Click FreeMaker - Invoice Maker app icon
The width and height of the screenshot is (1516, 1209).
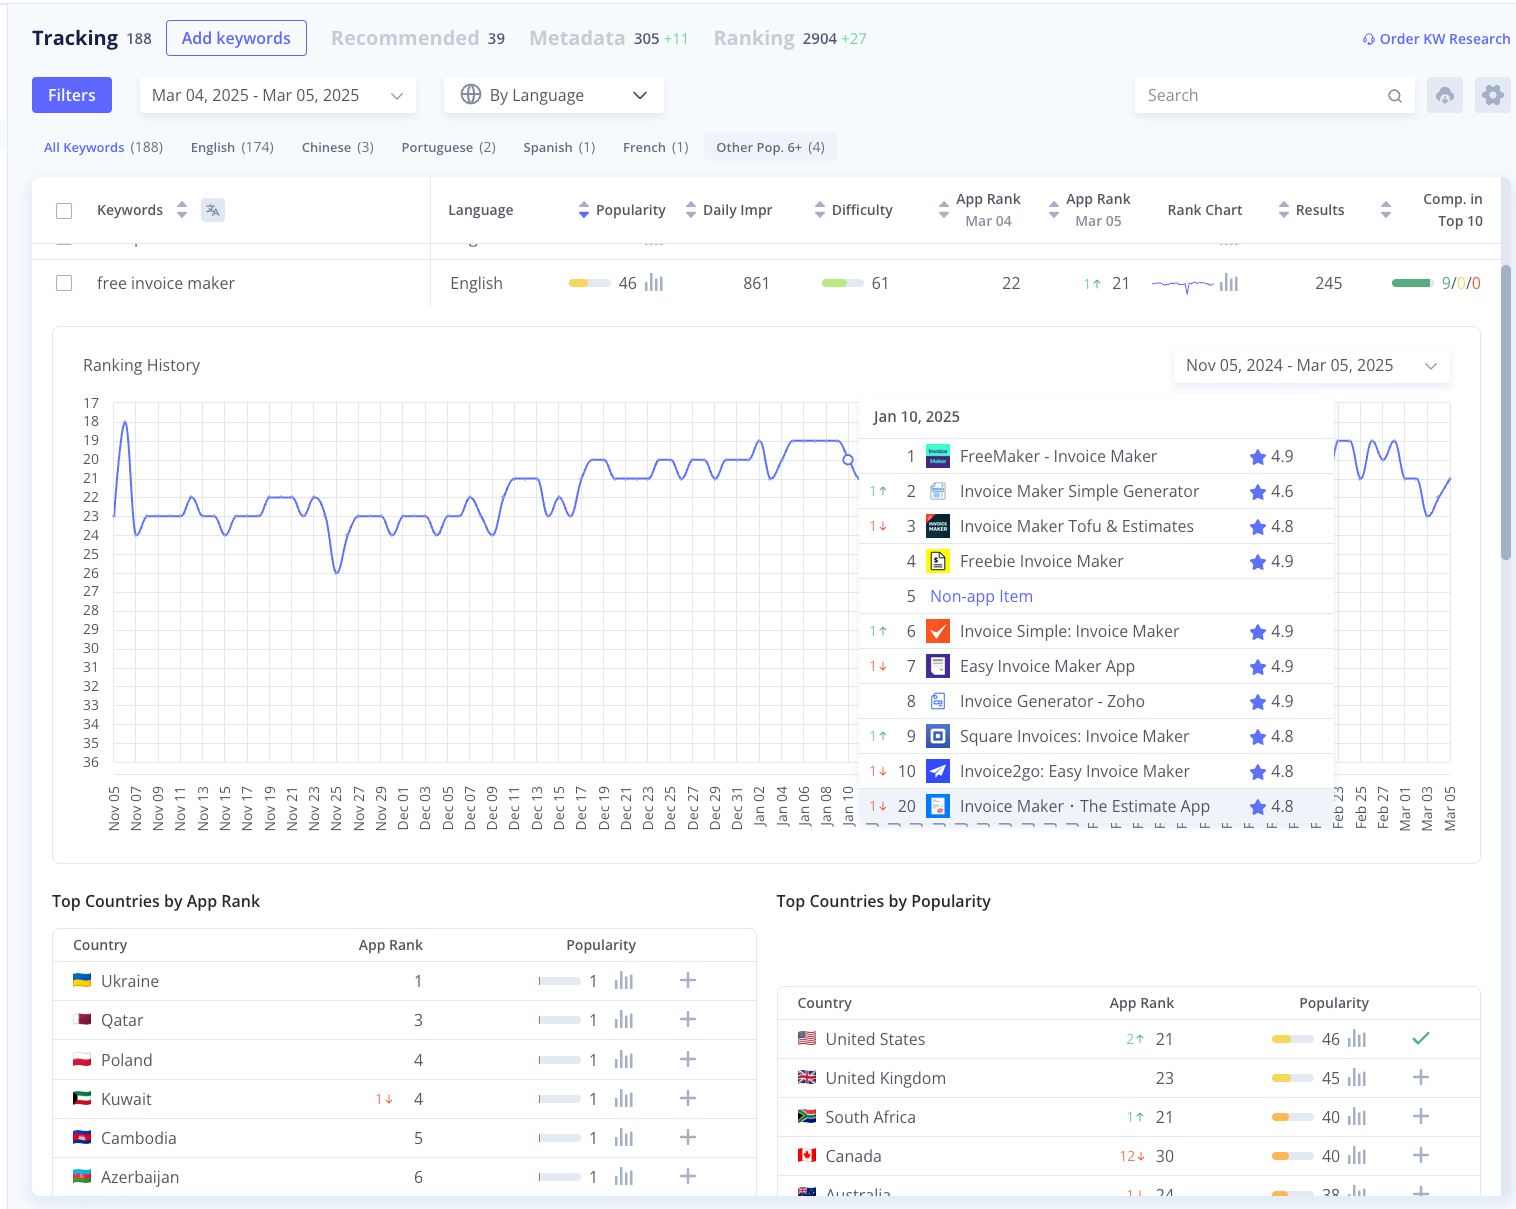pyautogui.click(x=938, y=456)
